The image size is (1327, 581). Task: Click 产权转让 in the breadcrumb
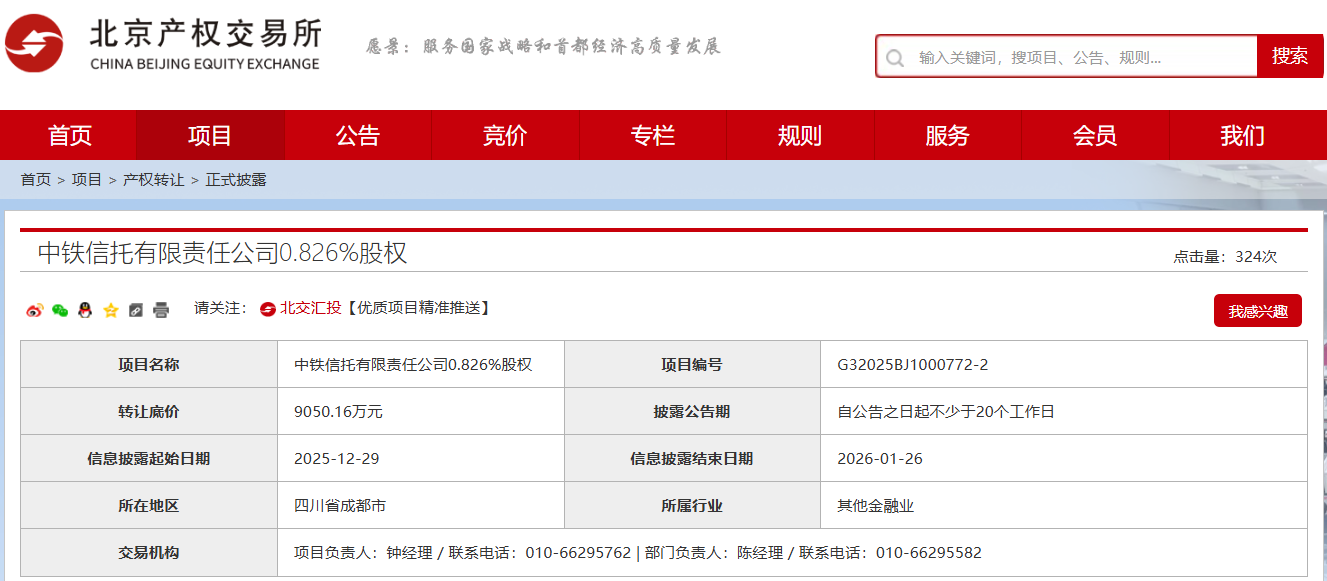pos(153,180)
